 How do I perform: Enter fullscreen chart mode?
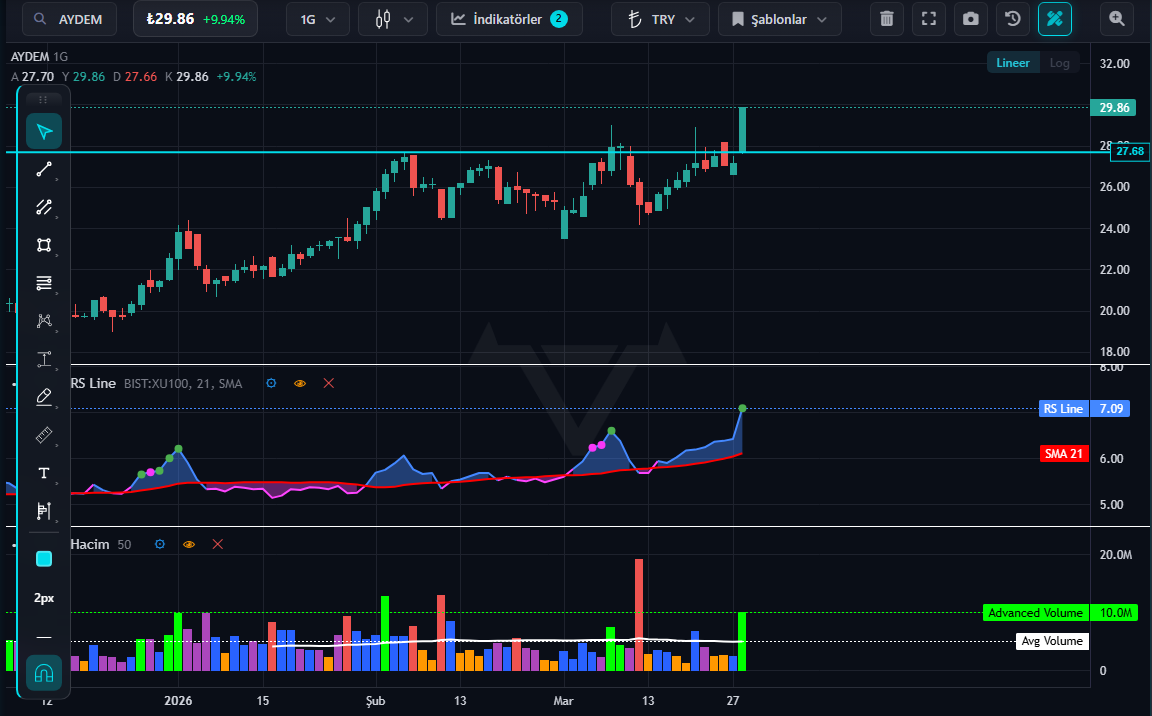point(929,19)
